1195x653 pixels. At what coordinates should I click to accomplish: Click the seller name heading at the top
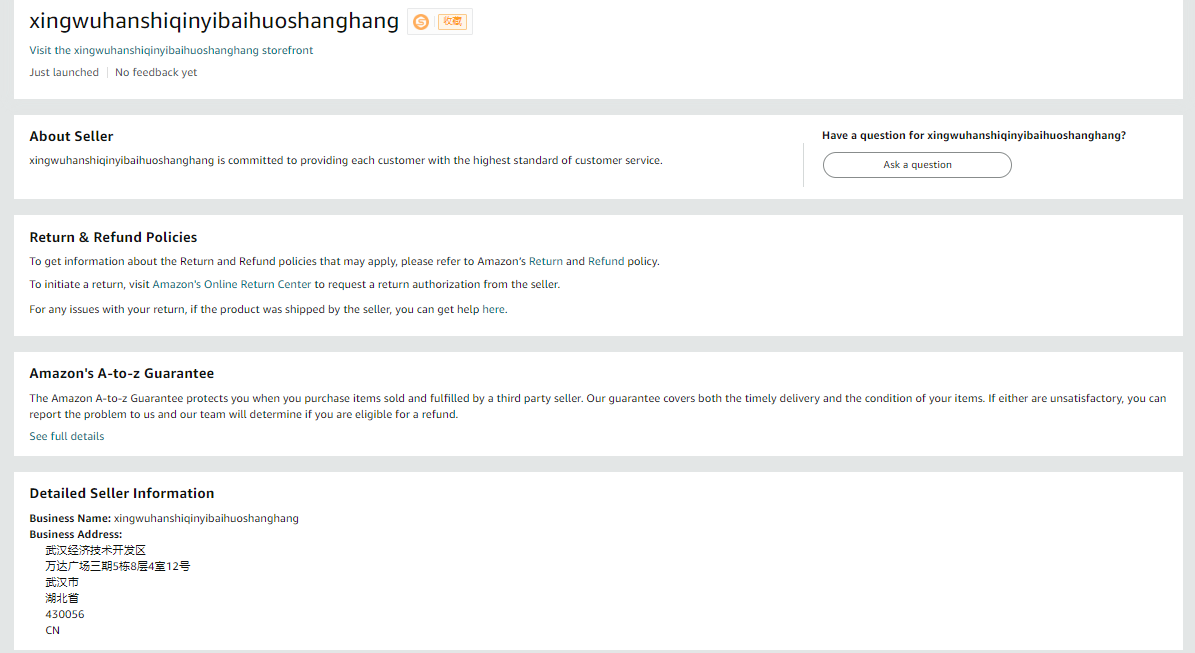[x=213, y=20]
